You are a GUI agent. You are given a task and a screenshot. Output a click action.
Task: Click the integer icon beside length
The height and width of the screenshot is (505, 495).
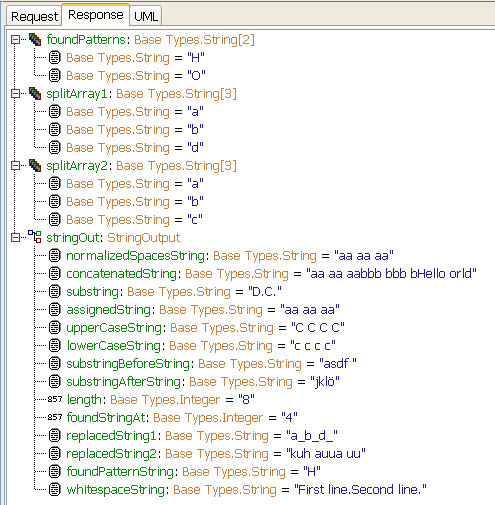coord(55,399)
